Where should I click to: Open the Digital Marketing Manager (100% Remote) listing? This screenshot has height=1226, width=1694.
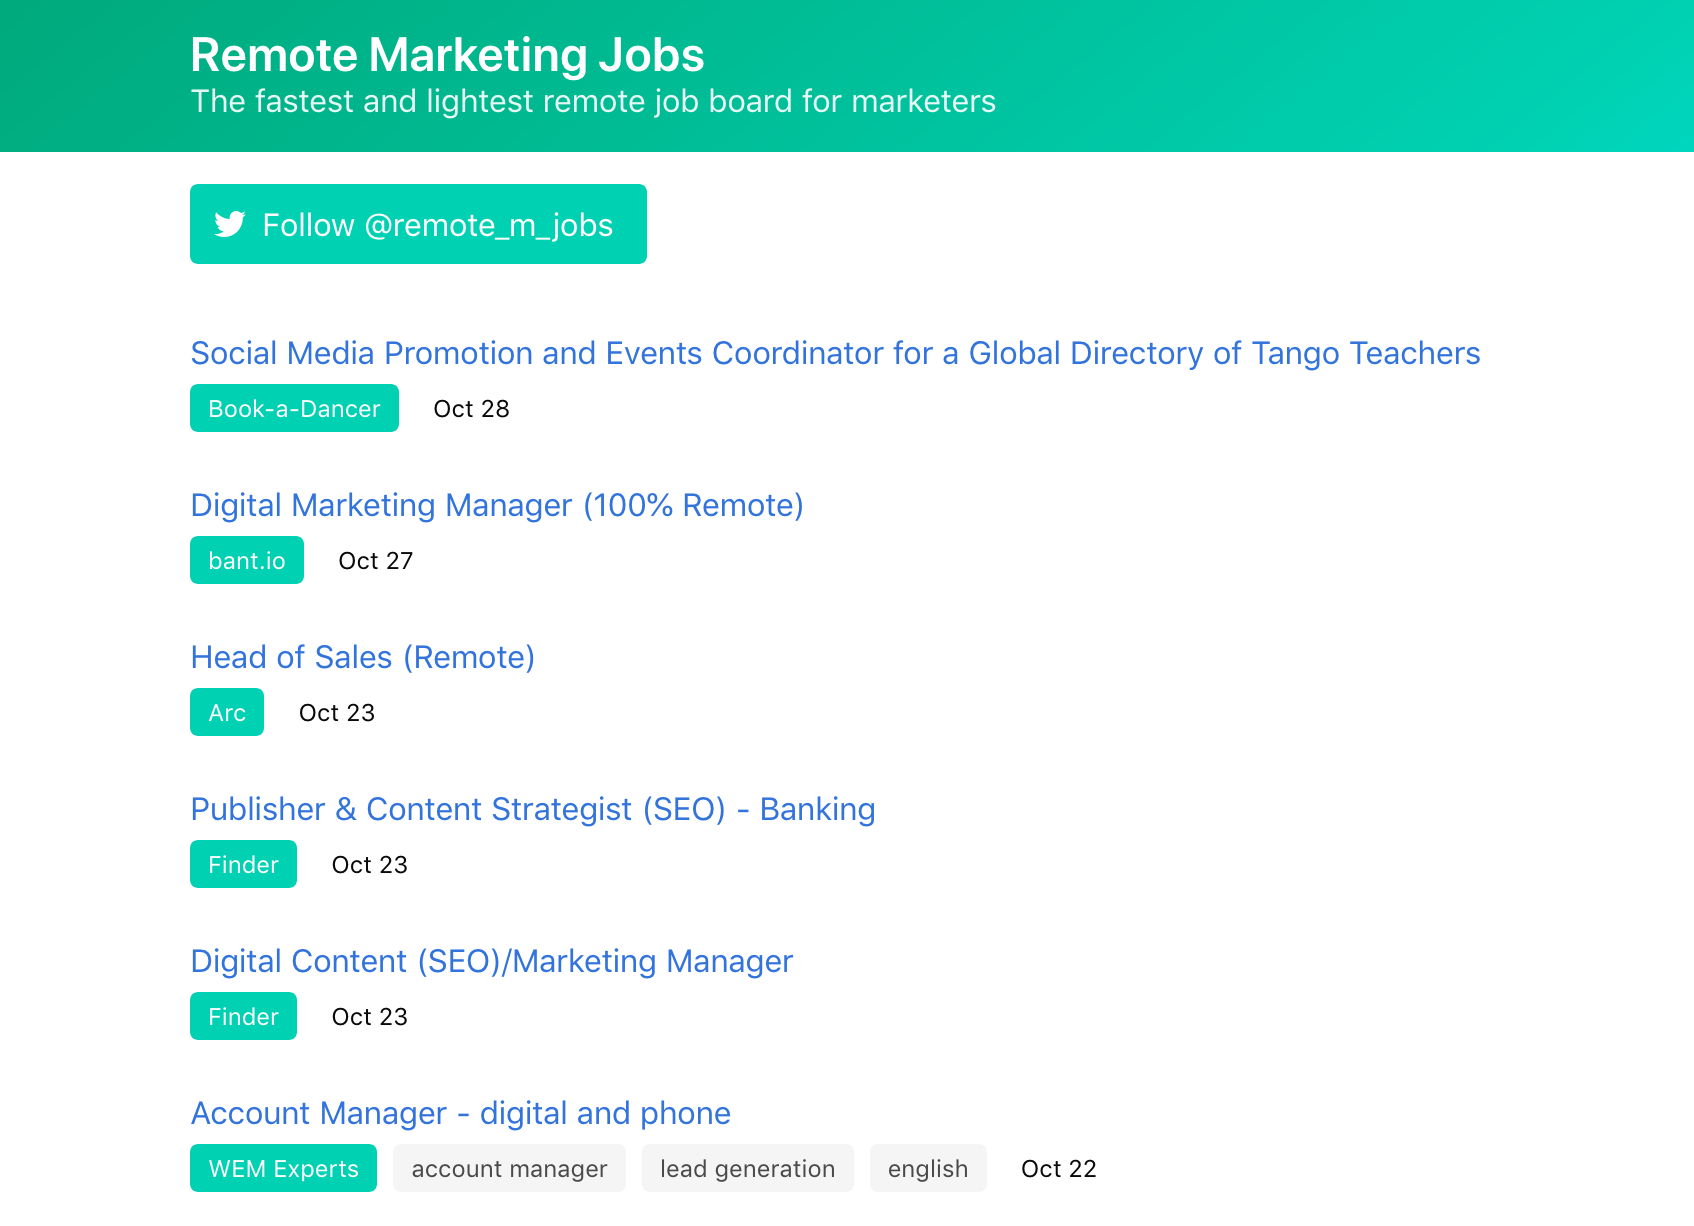pos(497,505)
